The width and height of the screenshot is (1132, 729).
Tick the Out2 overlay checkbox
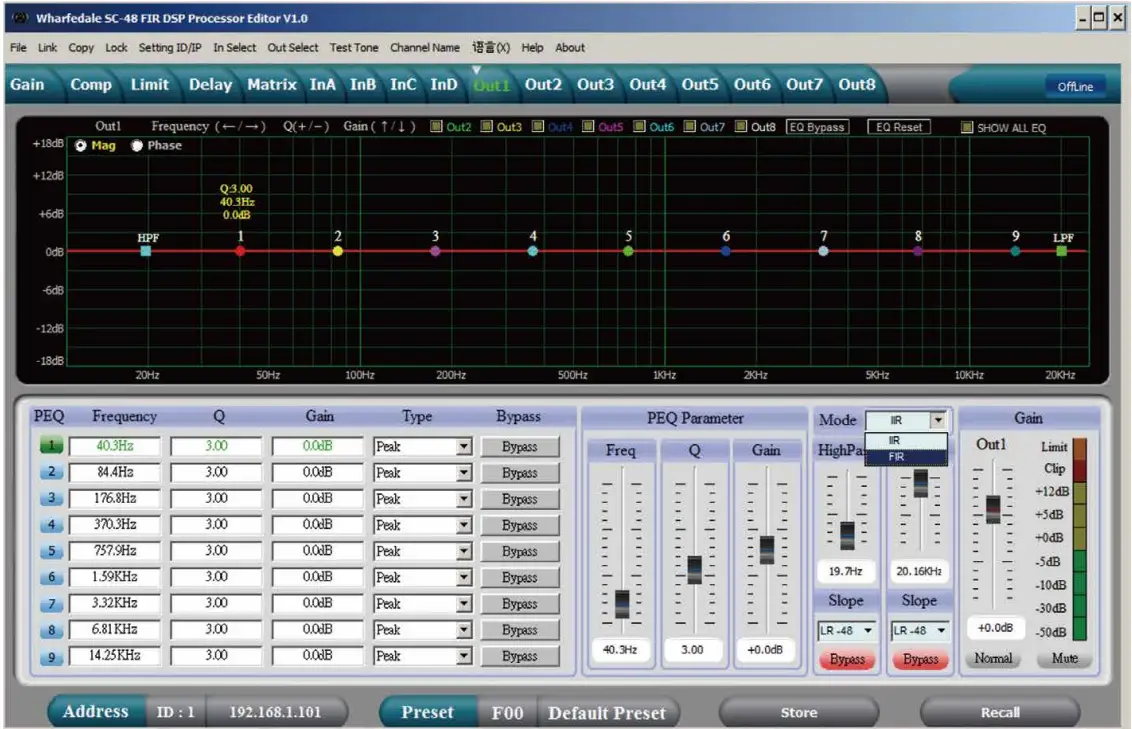[436, 127]
